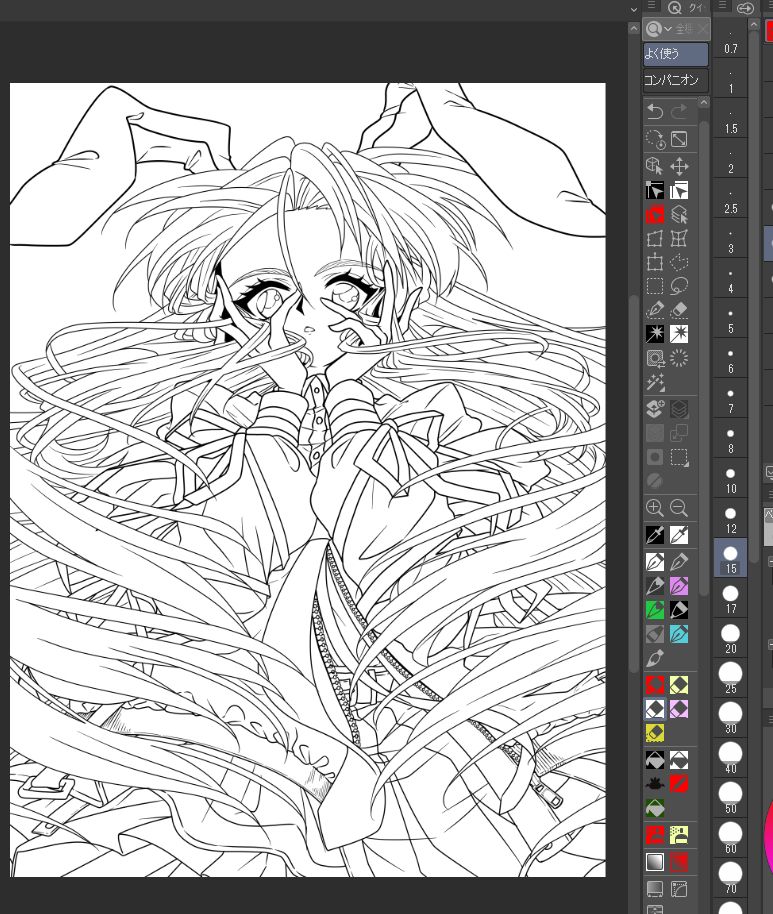Select the black-background magic wand tool
Viewport: 773px width, 914px height.
click(x=655, y=334)
